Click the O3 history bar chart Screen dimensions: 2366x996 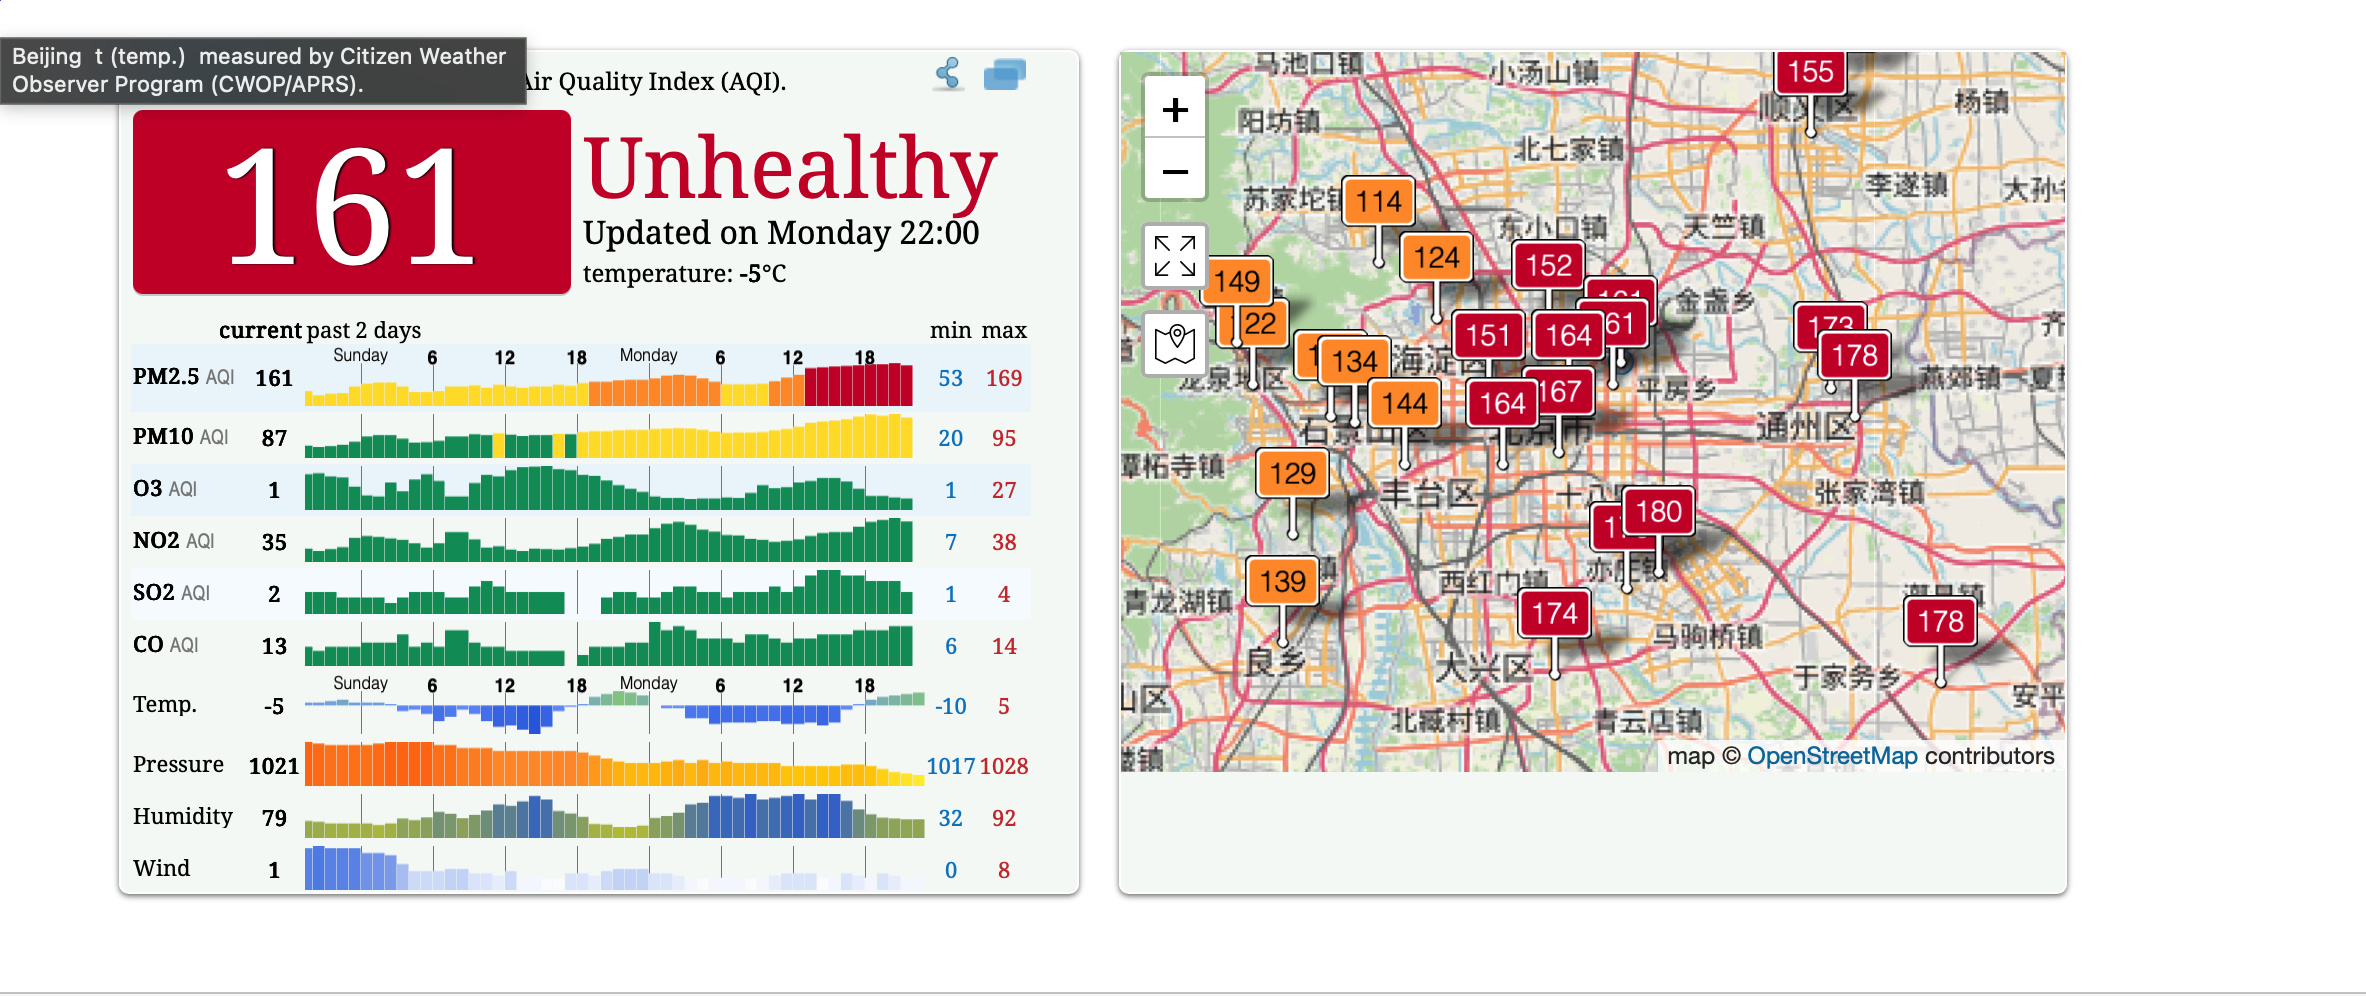609,488
